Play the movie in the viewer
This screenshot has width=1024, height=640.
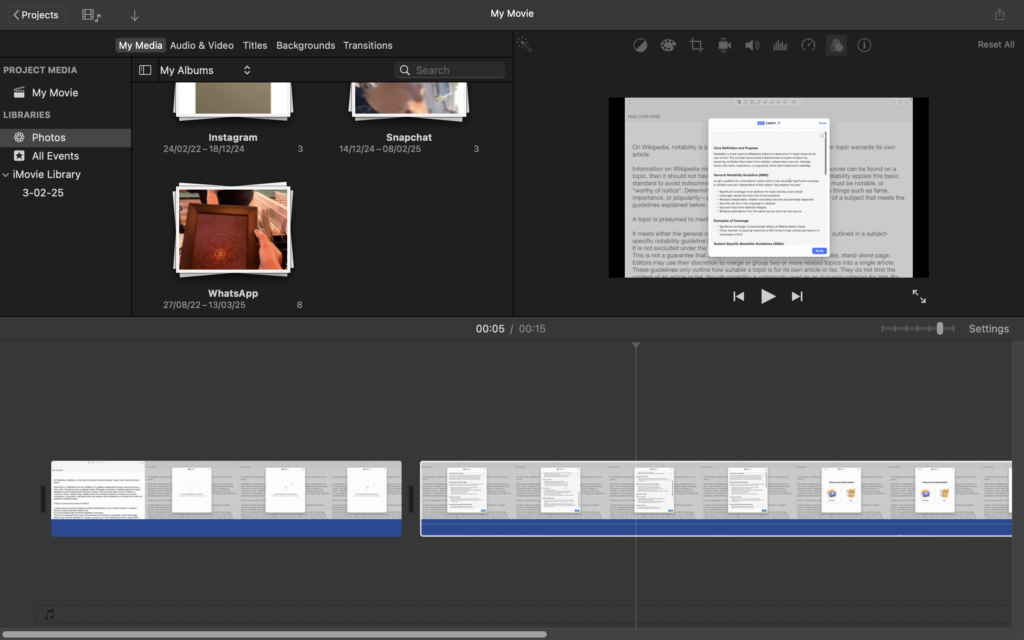point(768,296)
